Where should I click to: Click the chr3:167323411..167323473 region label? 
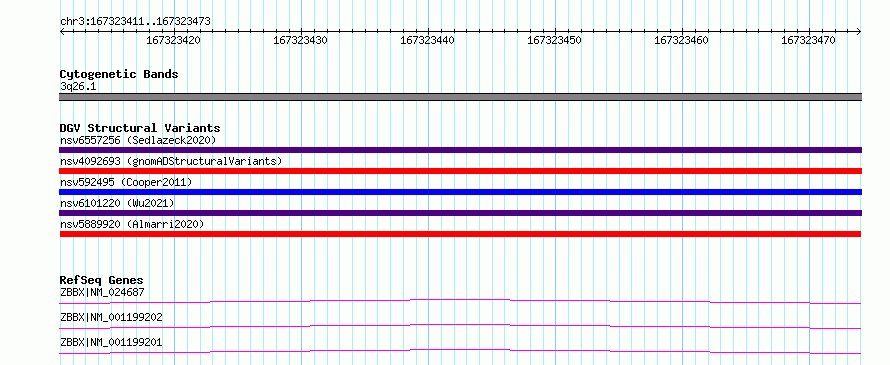tap(136, 21)
